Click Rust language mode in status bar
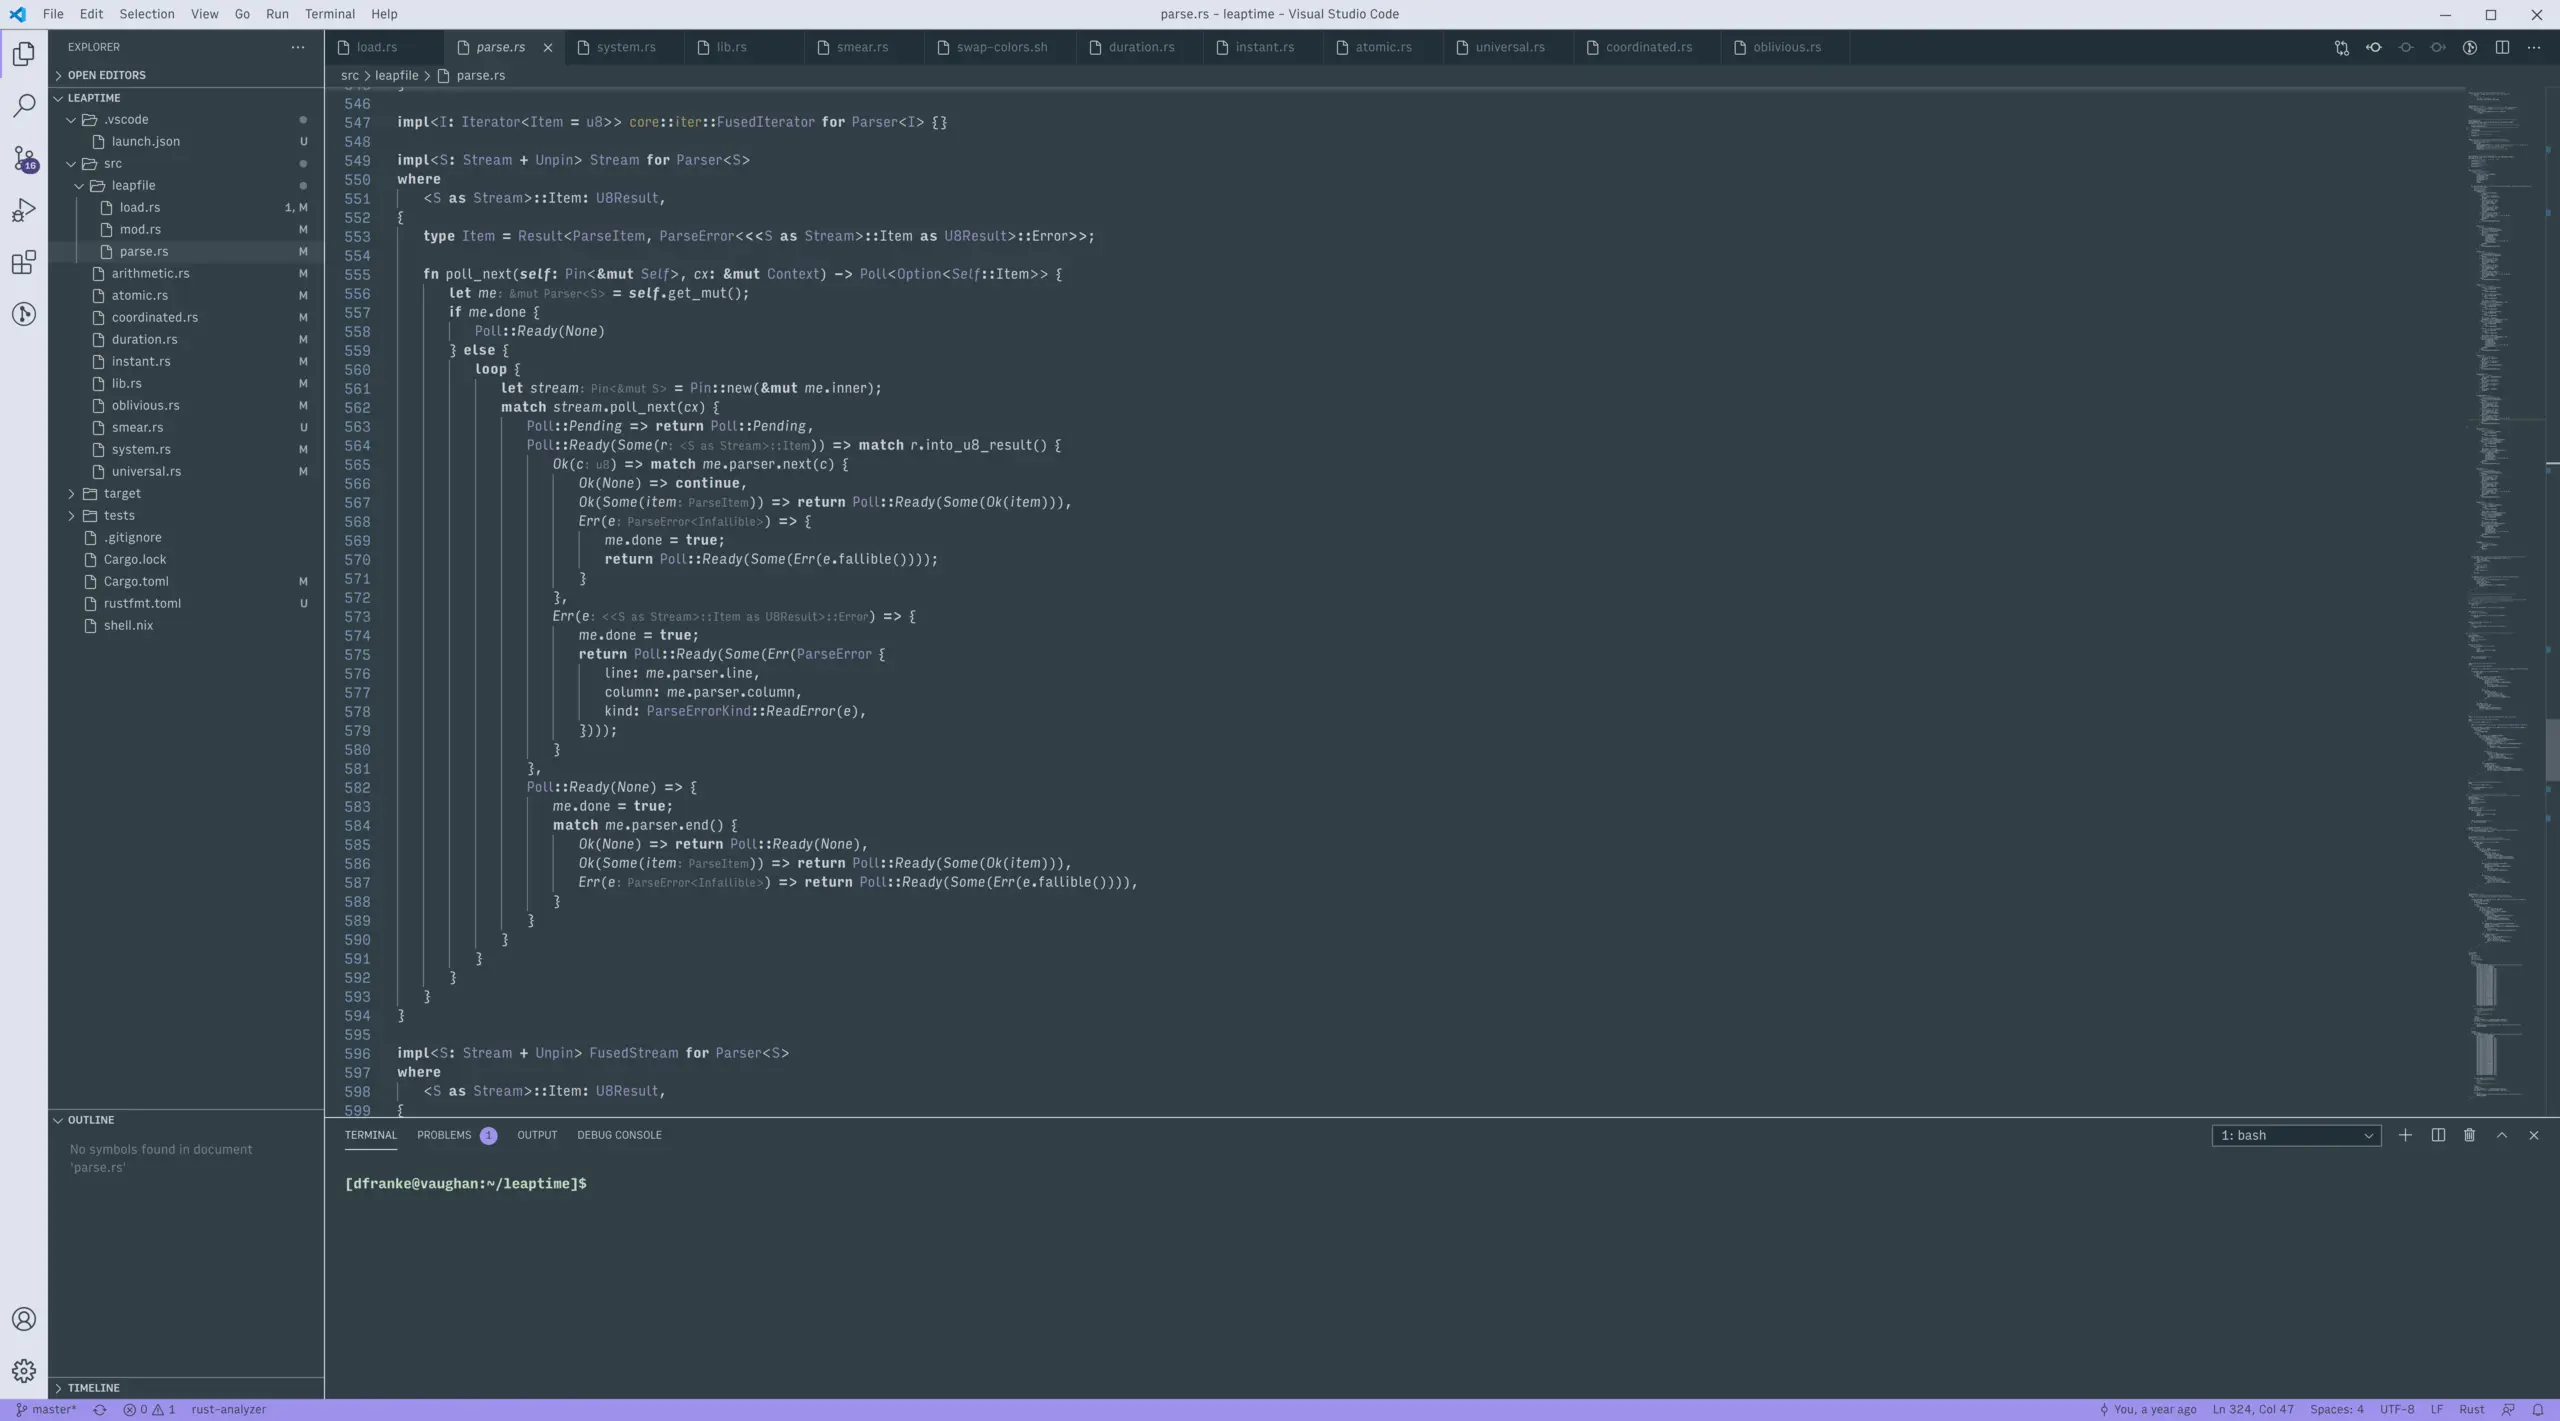 click(x=2471, y=1410)
